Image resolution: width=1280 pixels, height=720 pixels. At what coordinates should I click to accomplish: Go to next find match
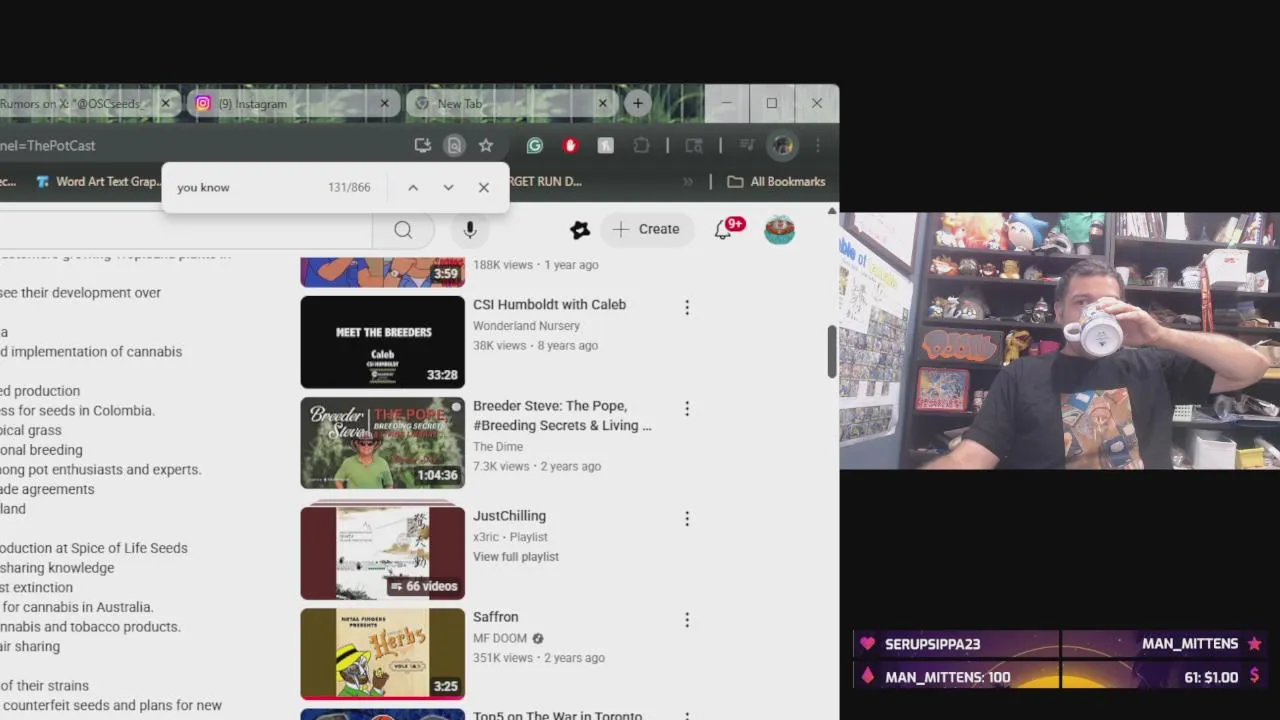tap(448, 187)
